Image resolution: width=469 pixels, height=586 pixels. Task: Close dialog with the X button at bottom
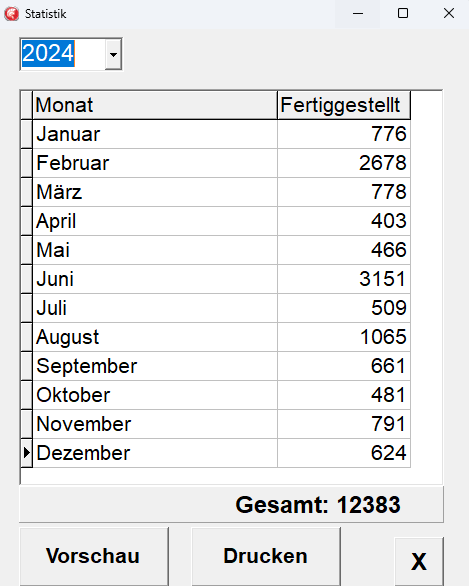[x=419, y=561]
